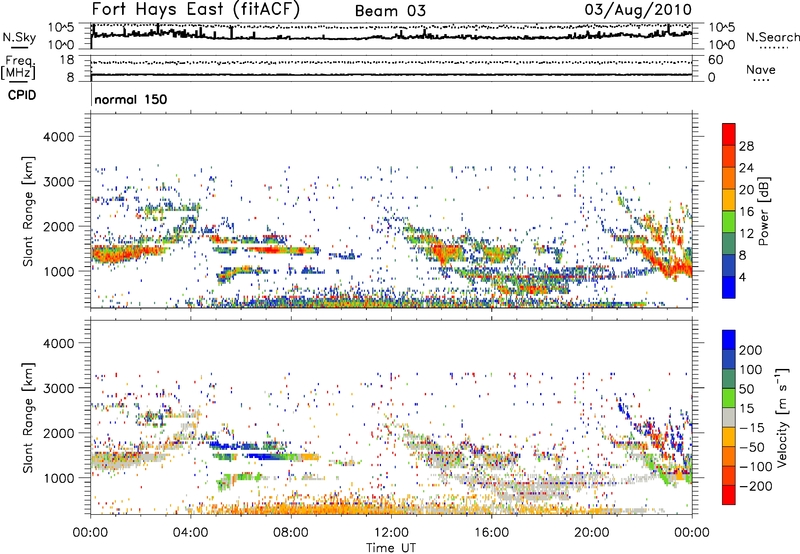Click the 'CPID' label
This screenshot has width=800, height=554.
pos(22,95)
